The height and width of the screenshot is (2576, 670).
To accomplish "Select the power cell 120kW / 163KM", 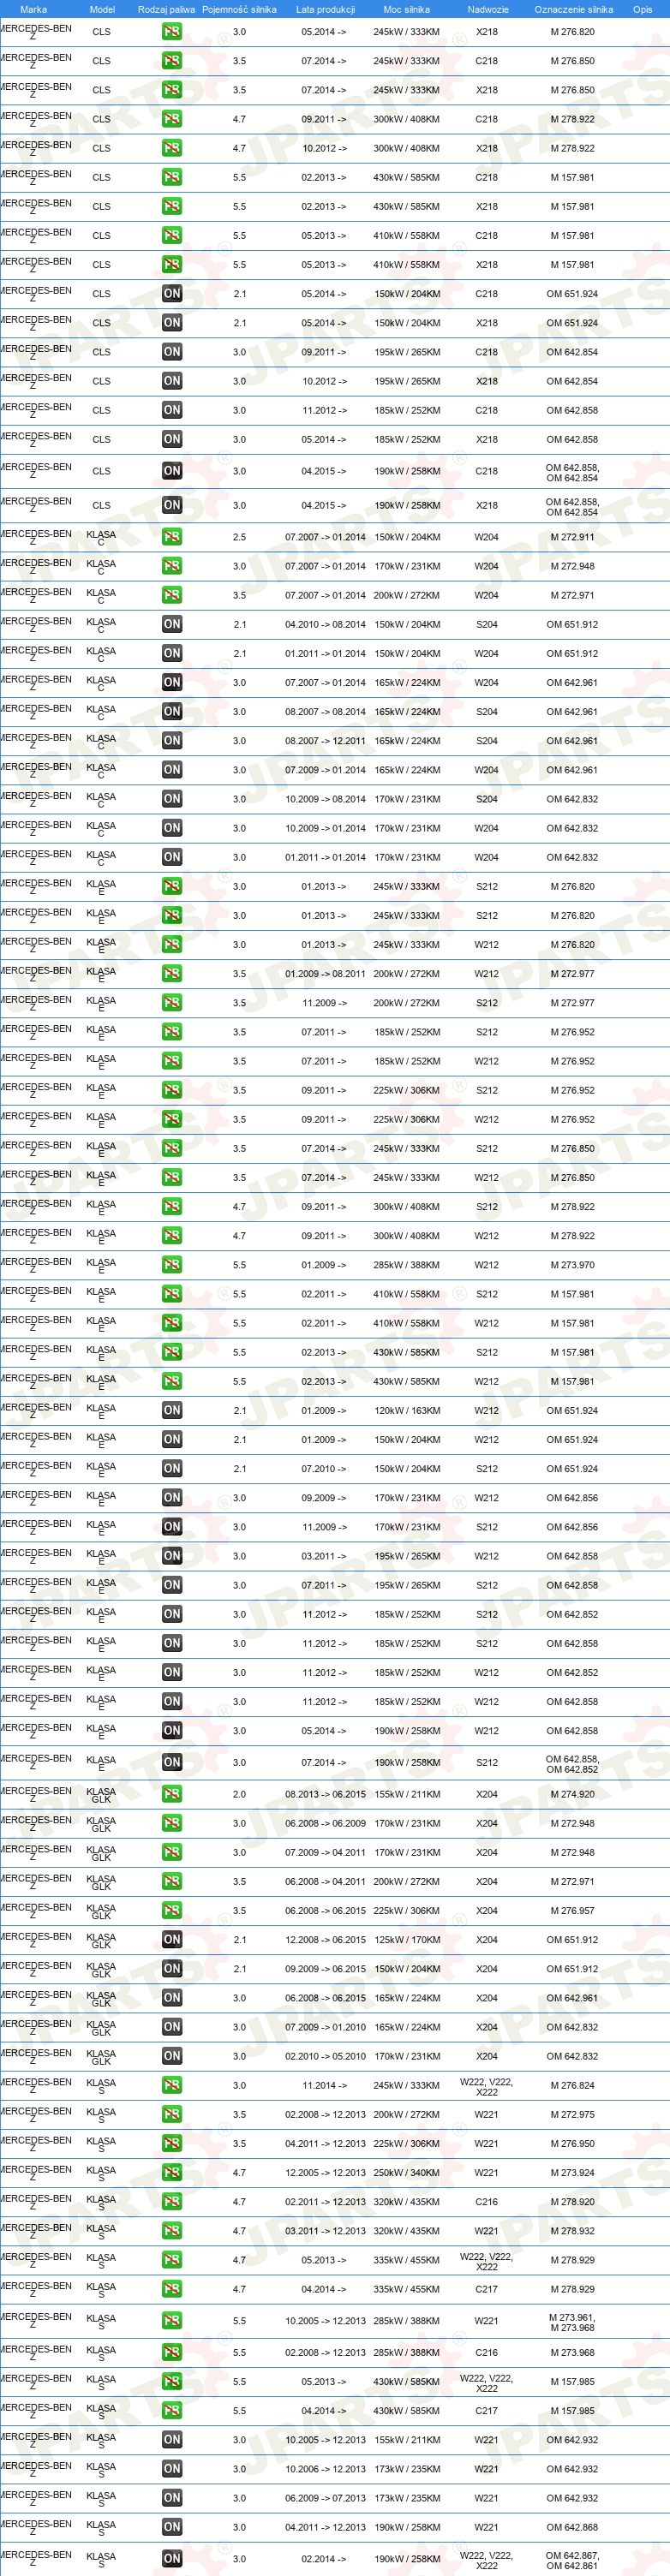I will [x=407, y=1411].
